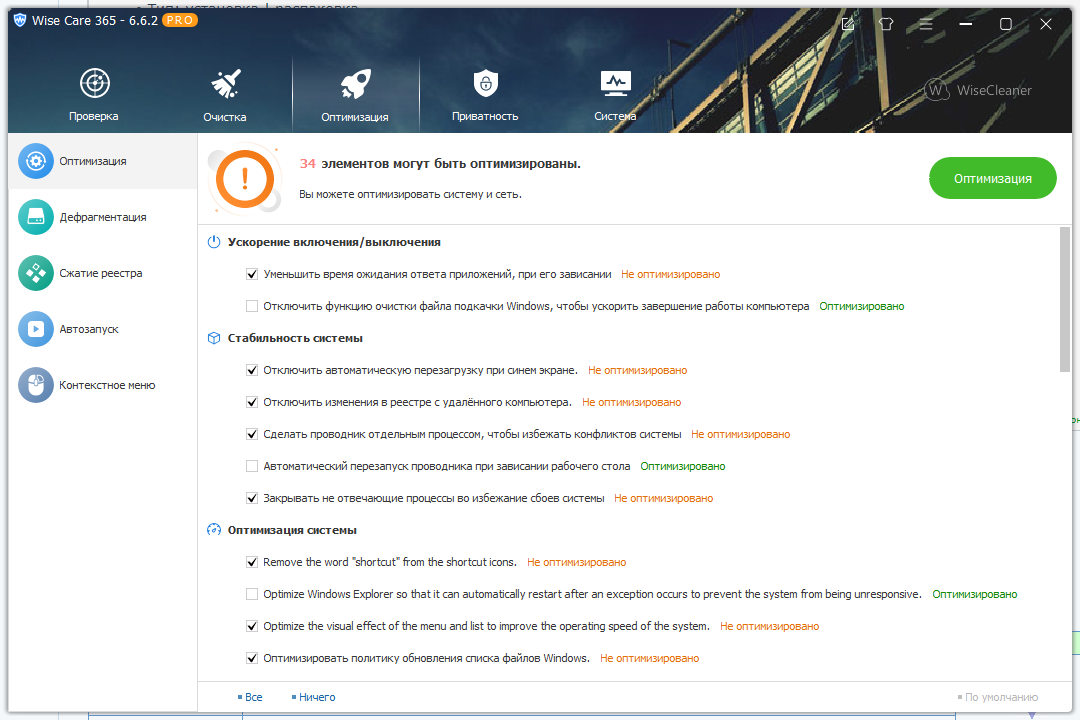The image size is (1080, 720).
Task: Uncheck Optimize the visual effect of menu
Action: 252,626
